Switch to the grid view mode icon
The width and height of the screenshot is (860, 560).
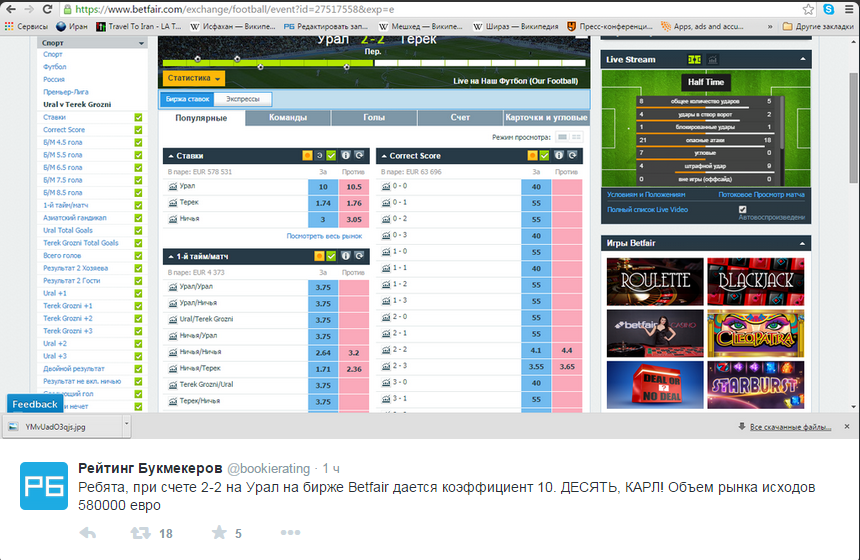(x=576, y=137)
